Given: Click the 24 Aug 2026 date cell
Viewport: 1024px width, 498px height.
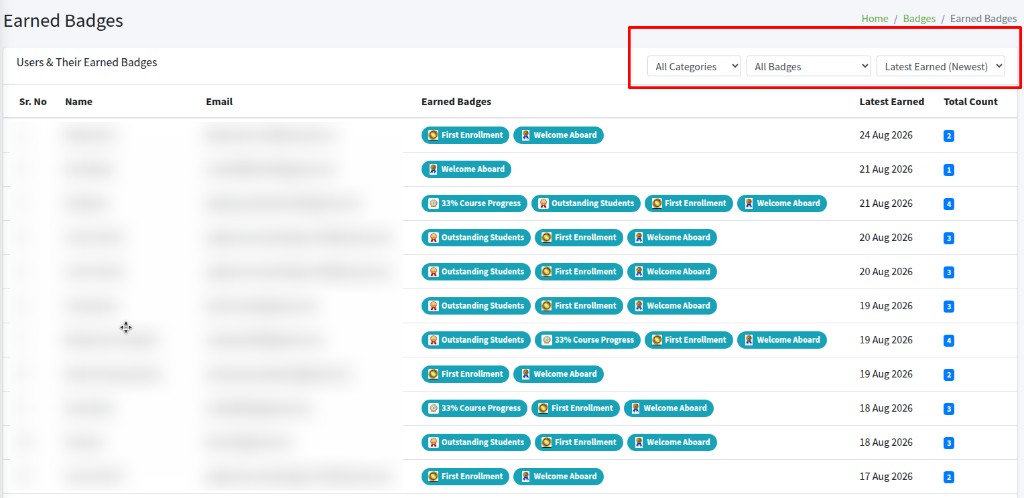Looking at the screenshot, I should pyautogui.click(x=886, y=135).
